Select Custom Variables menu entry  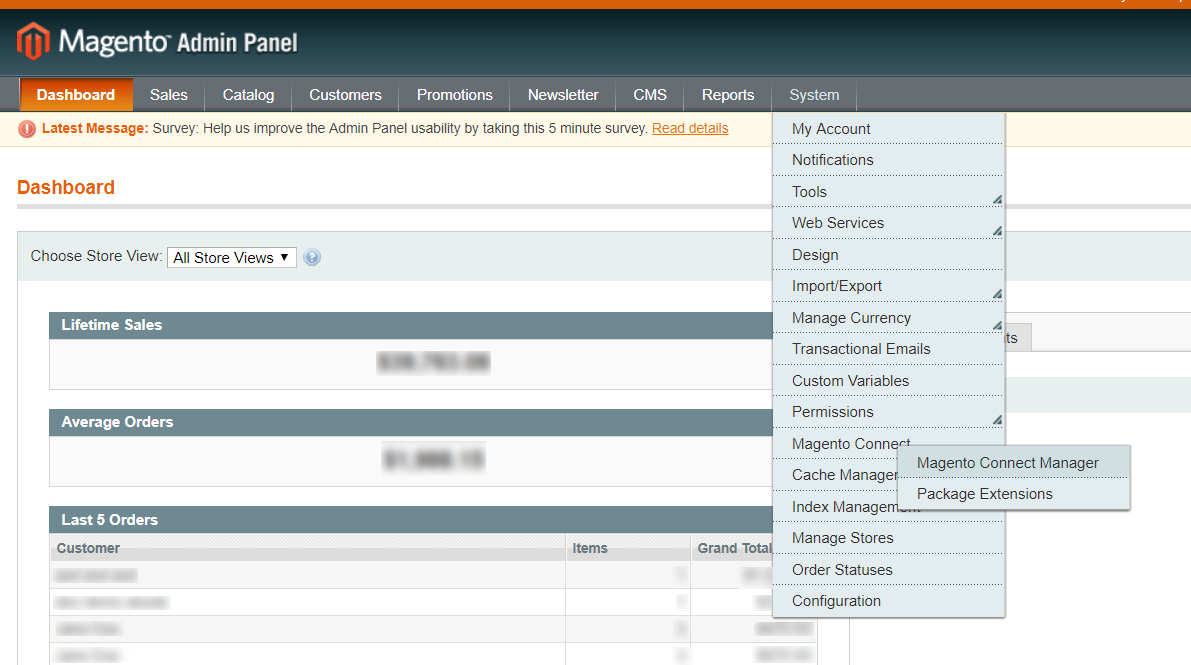pyautogui.click(x=888, y=381)
